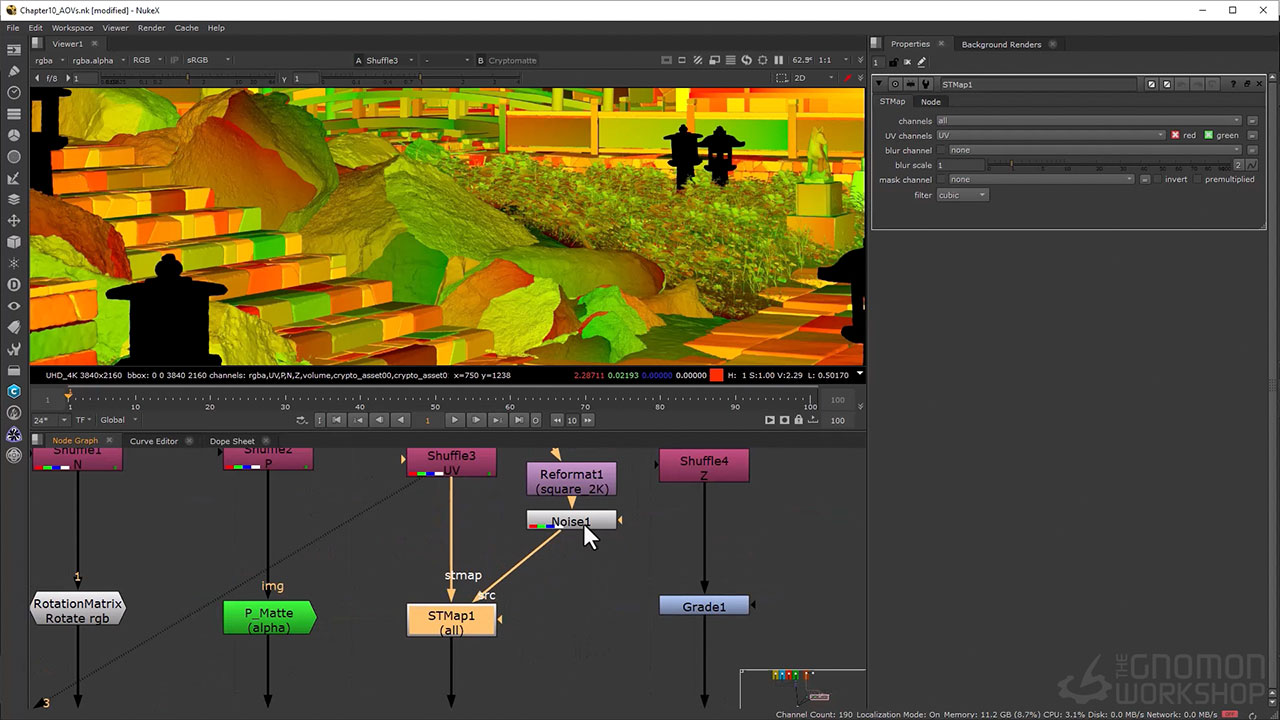Pause viewer updating with the pause icon

[779, 60]
